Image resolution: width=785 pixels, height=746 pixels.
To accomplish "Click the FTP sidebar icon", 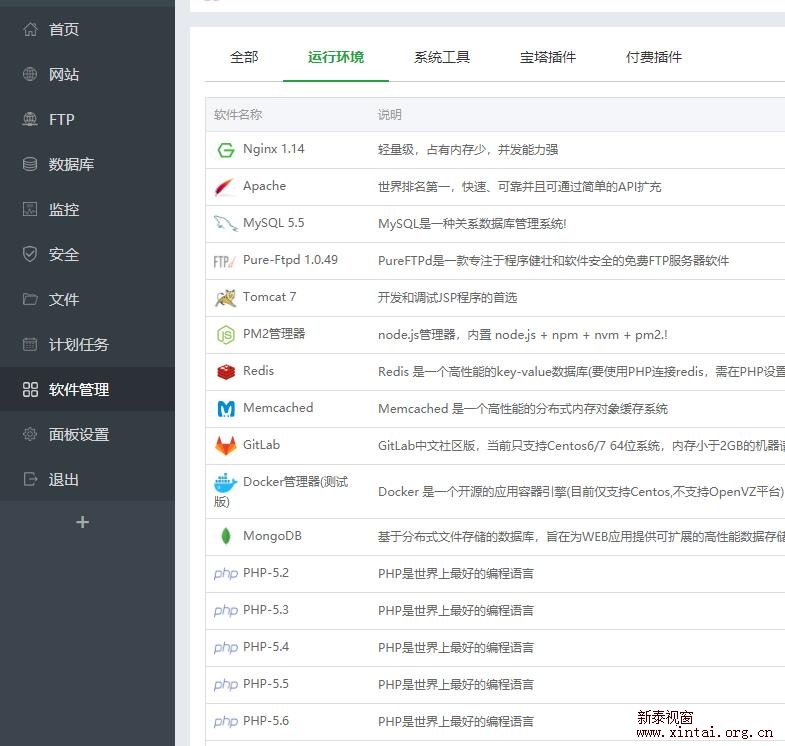I will tap(30, 119).
